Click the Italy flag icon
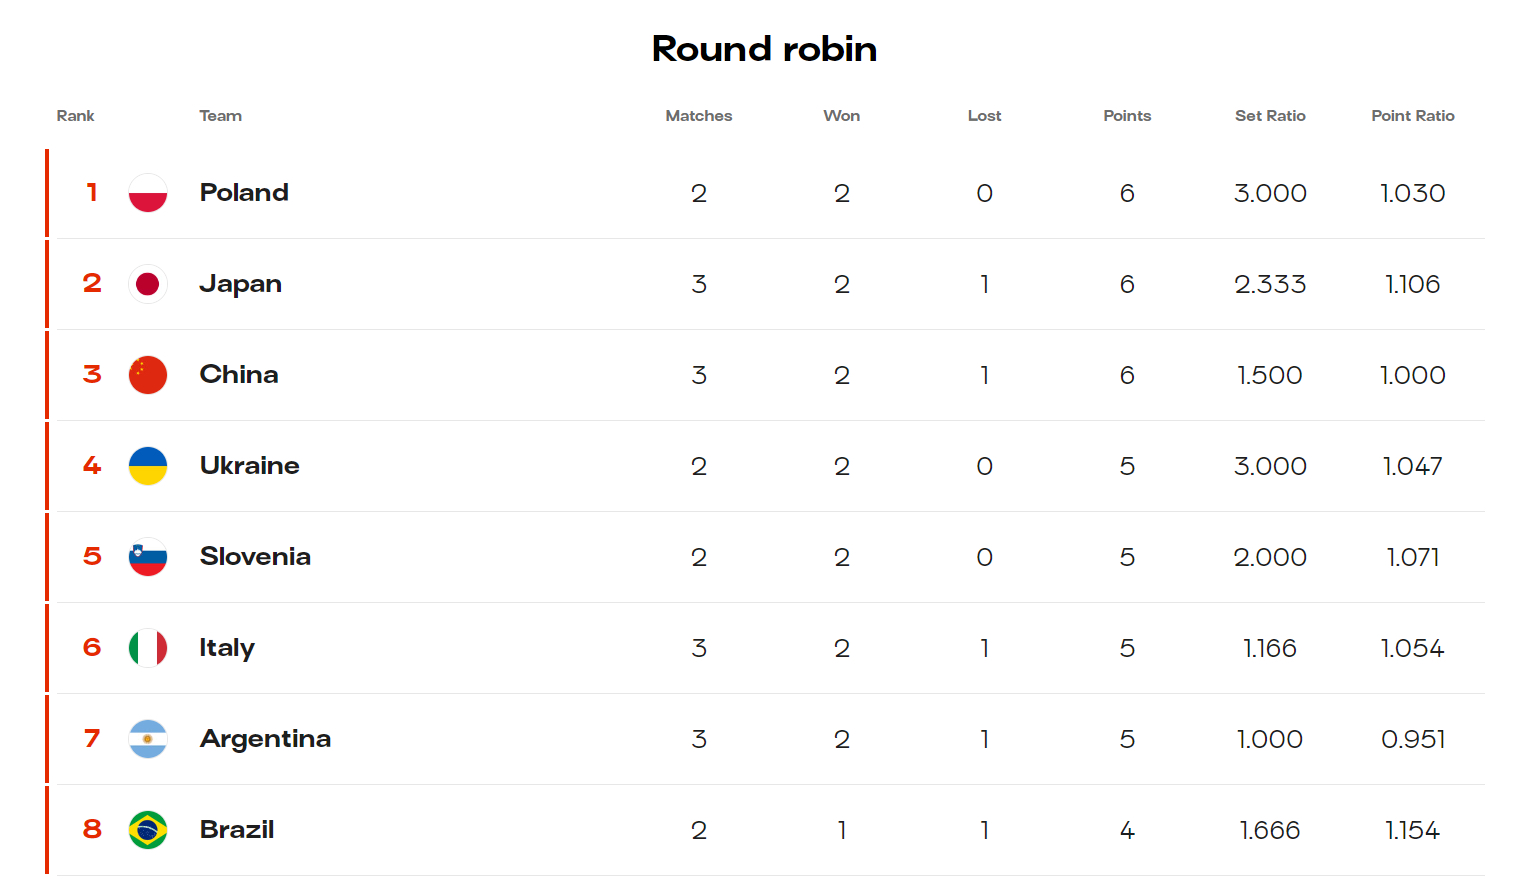Viewport: 1526px width, 888px height. (148, 648)
